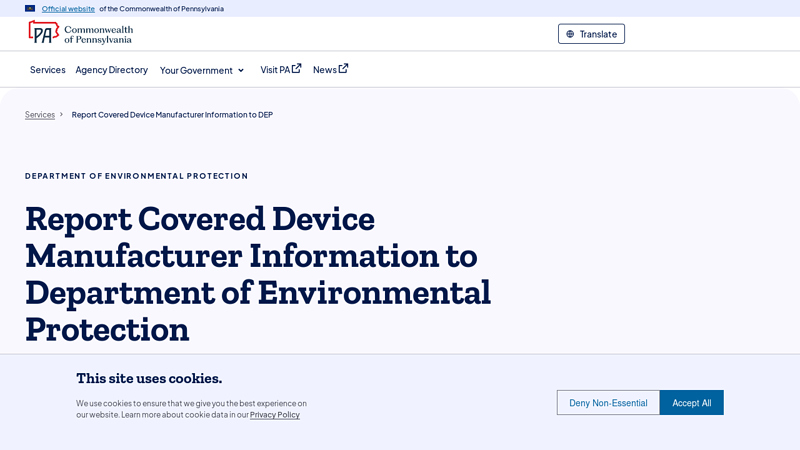The image size is (800, 450).
Task: Click external link icon next to Visit PA
Action: [296, 68]
